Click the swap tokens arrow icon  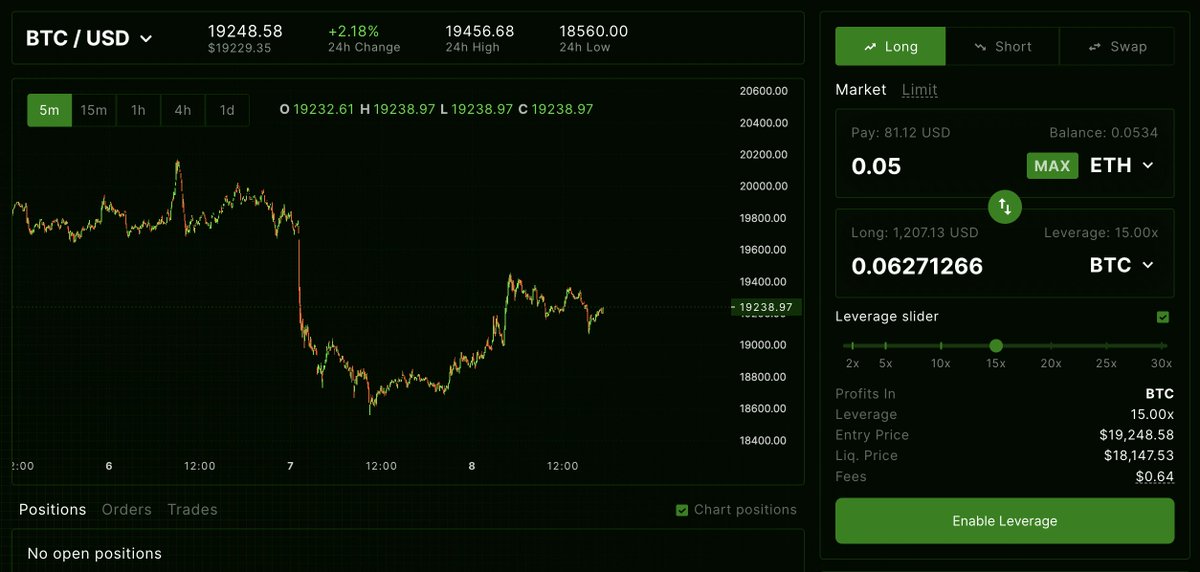tap(1005, 207)
